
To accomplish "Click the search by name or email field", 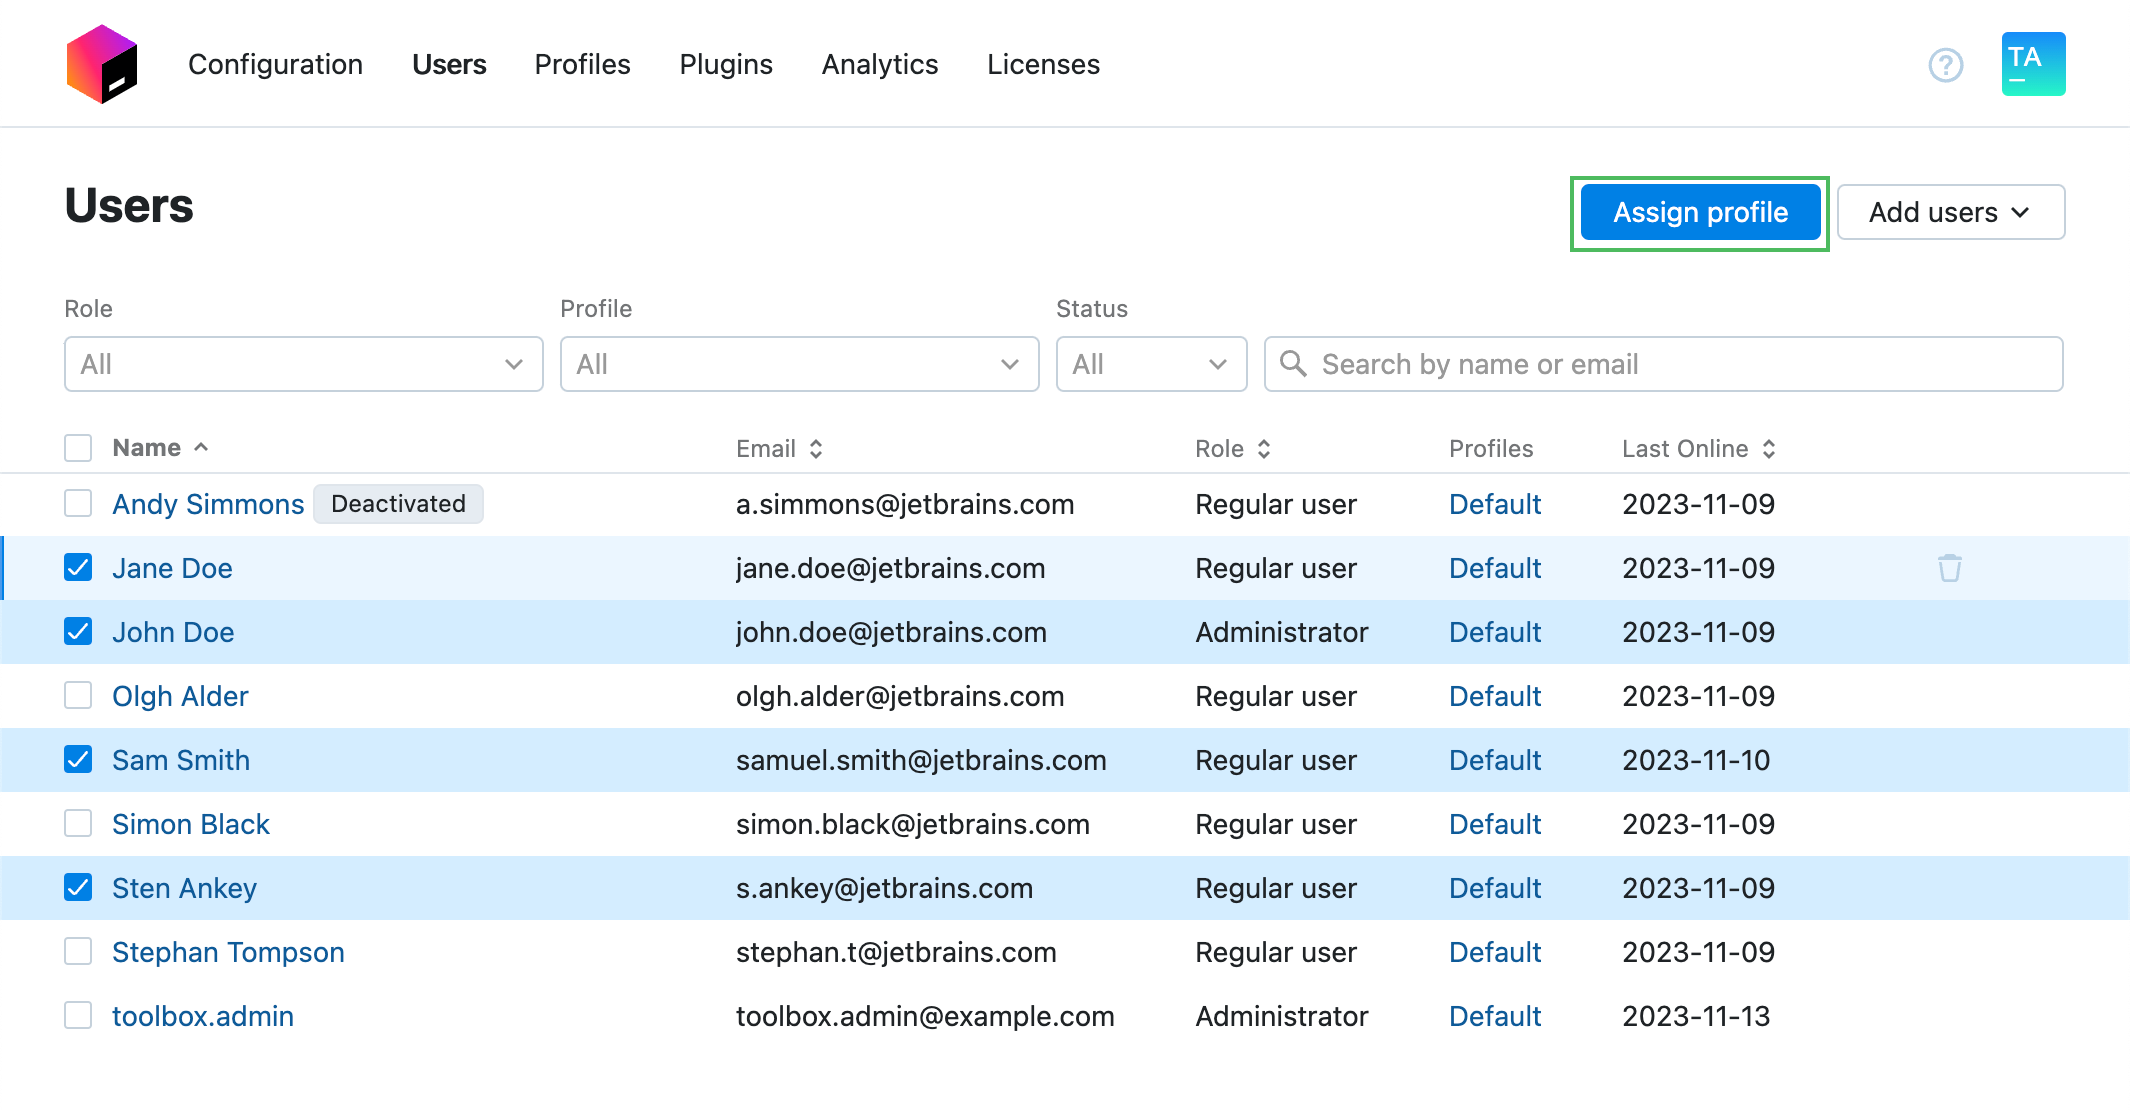I will coord(1600,364).
